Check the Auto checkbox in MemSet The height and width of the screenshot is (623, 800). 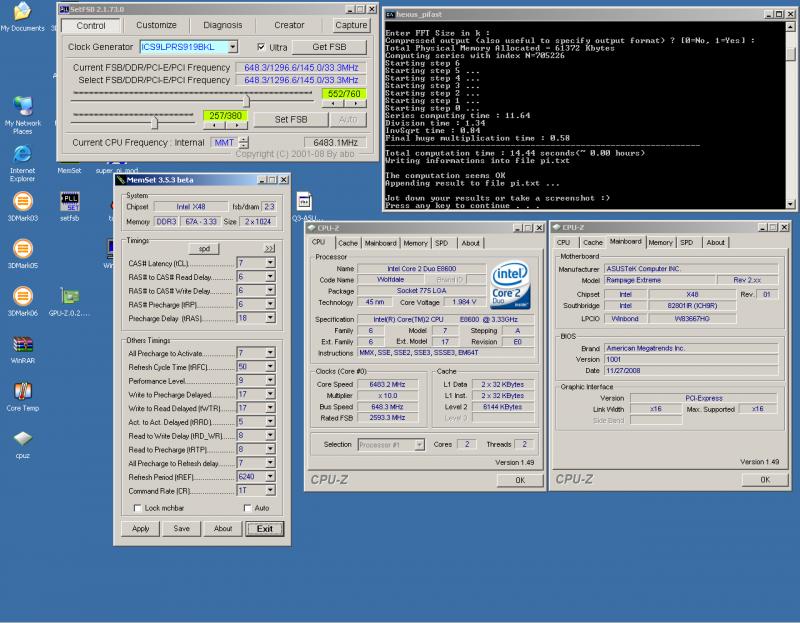(247, 508)
